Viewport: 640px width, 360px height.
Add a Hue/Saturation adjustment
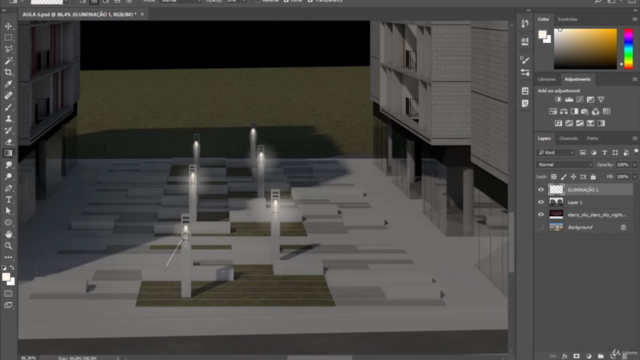553,111
